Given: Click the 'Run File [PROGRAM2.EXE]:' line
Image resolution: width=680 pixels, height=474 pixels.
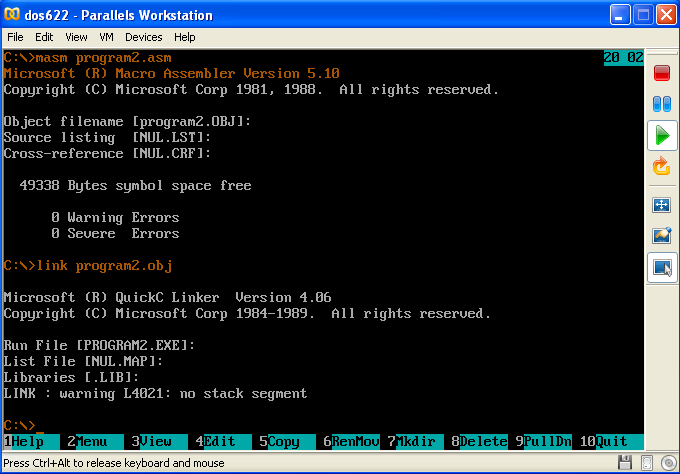Looking at the screenshot, I should tap(99, 345).
